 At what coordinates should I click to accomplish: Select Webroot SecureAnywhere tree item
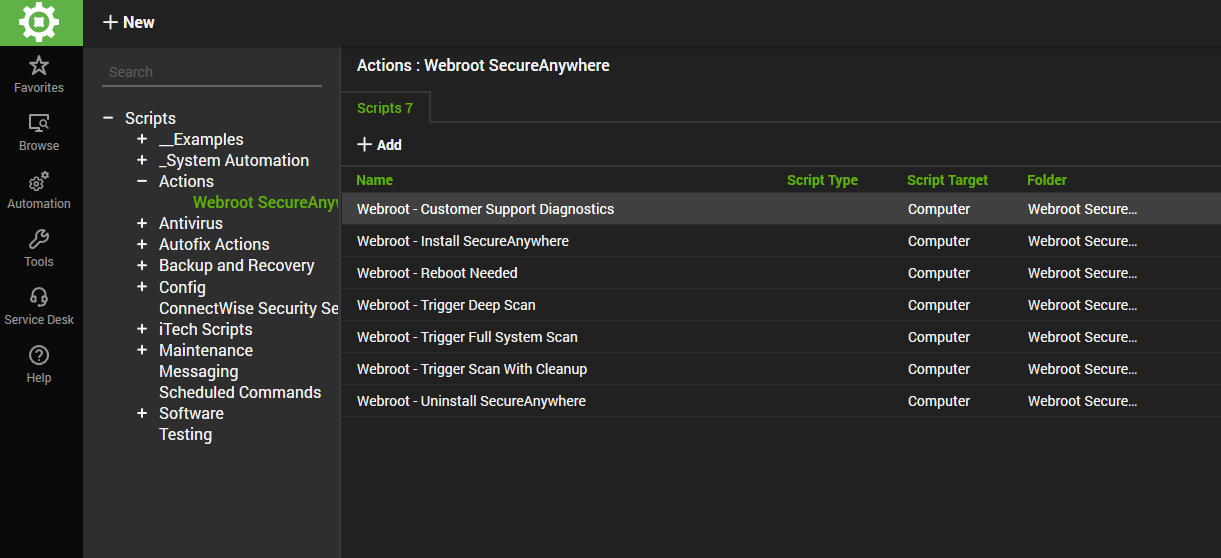click(x=265, y=202)
